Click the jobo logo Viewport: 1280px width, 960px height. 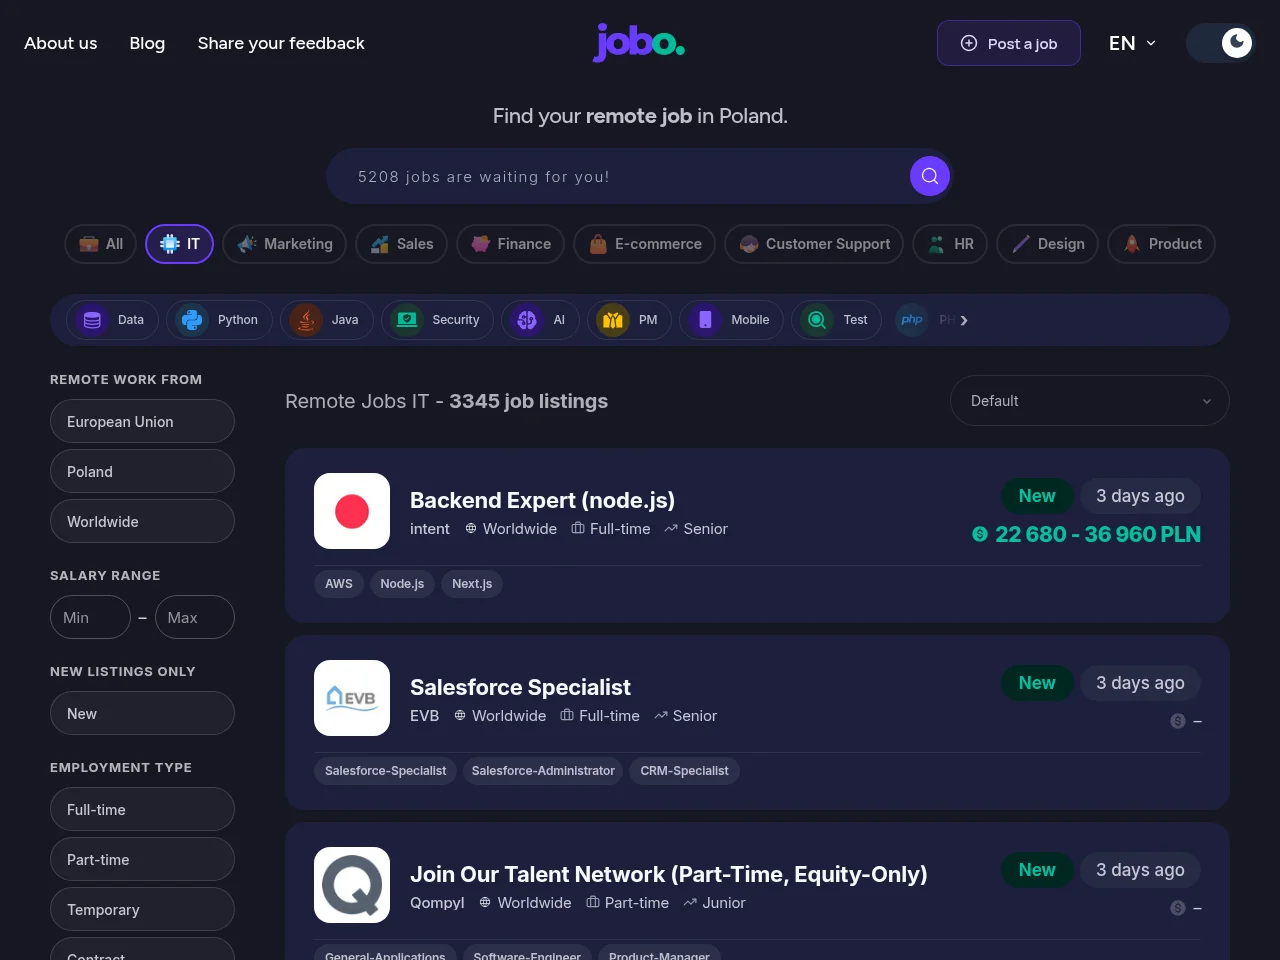tap(639, 43)
